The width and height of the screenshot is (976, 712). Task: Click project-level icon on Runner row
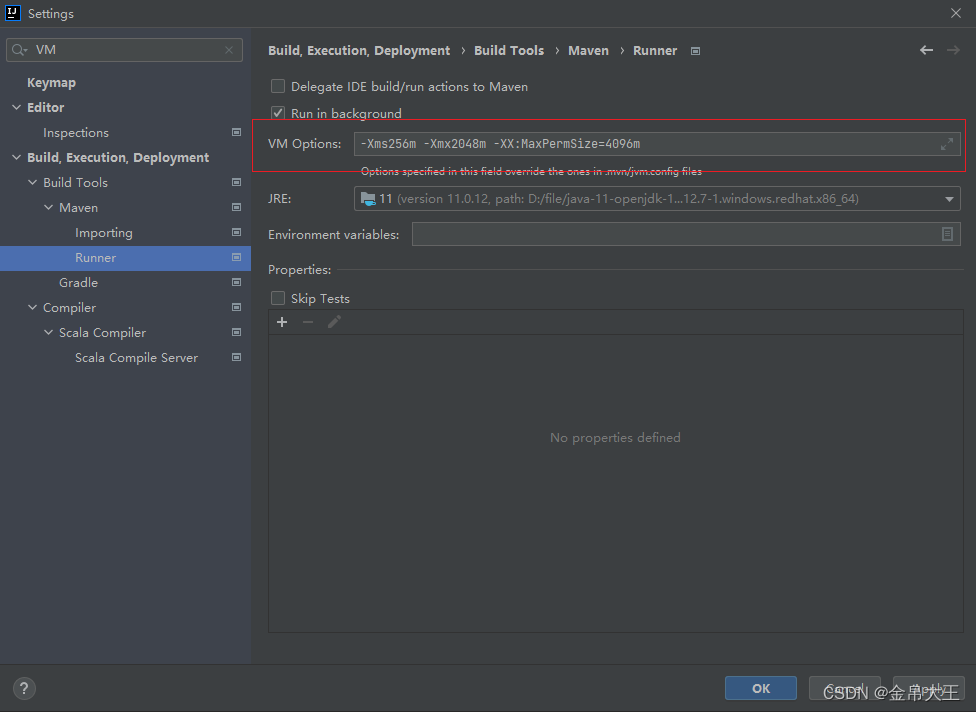pos(237,257)
